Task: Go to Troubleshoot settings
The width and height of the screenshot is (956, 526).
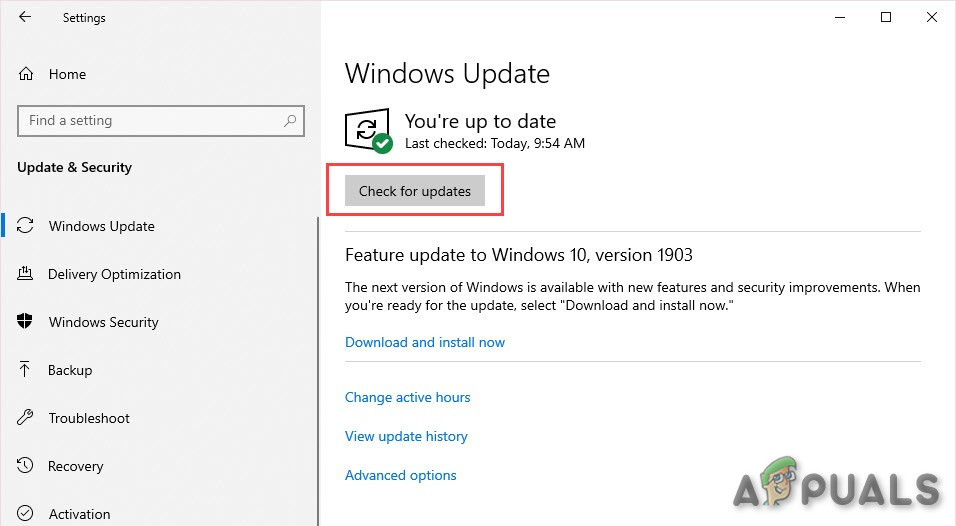Action: coord(89,418)
